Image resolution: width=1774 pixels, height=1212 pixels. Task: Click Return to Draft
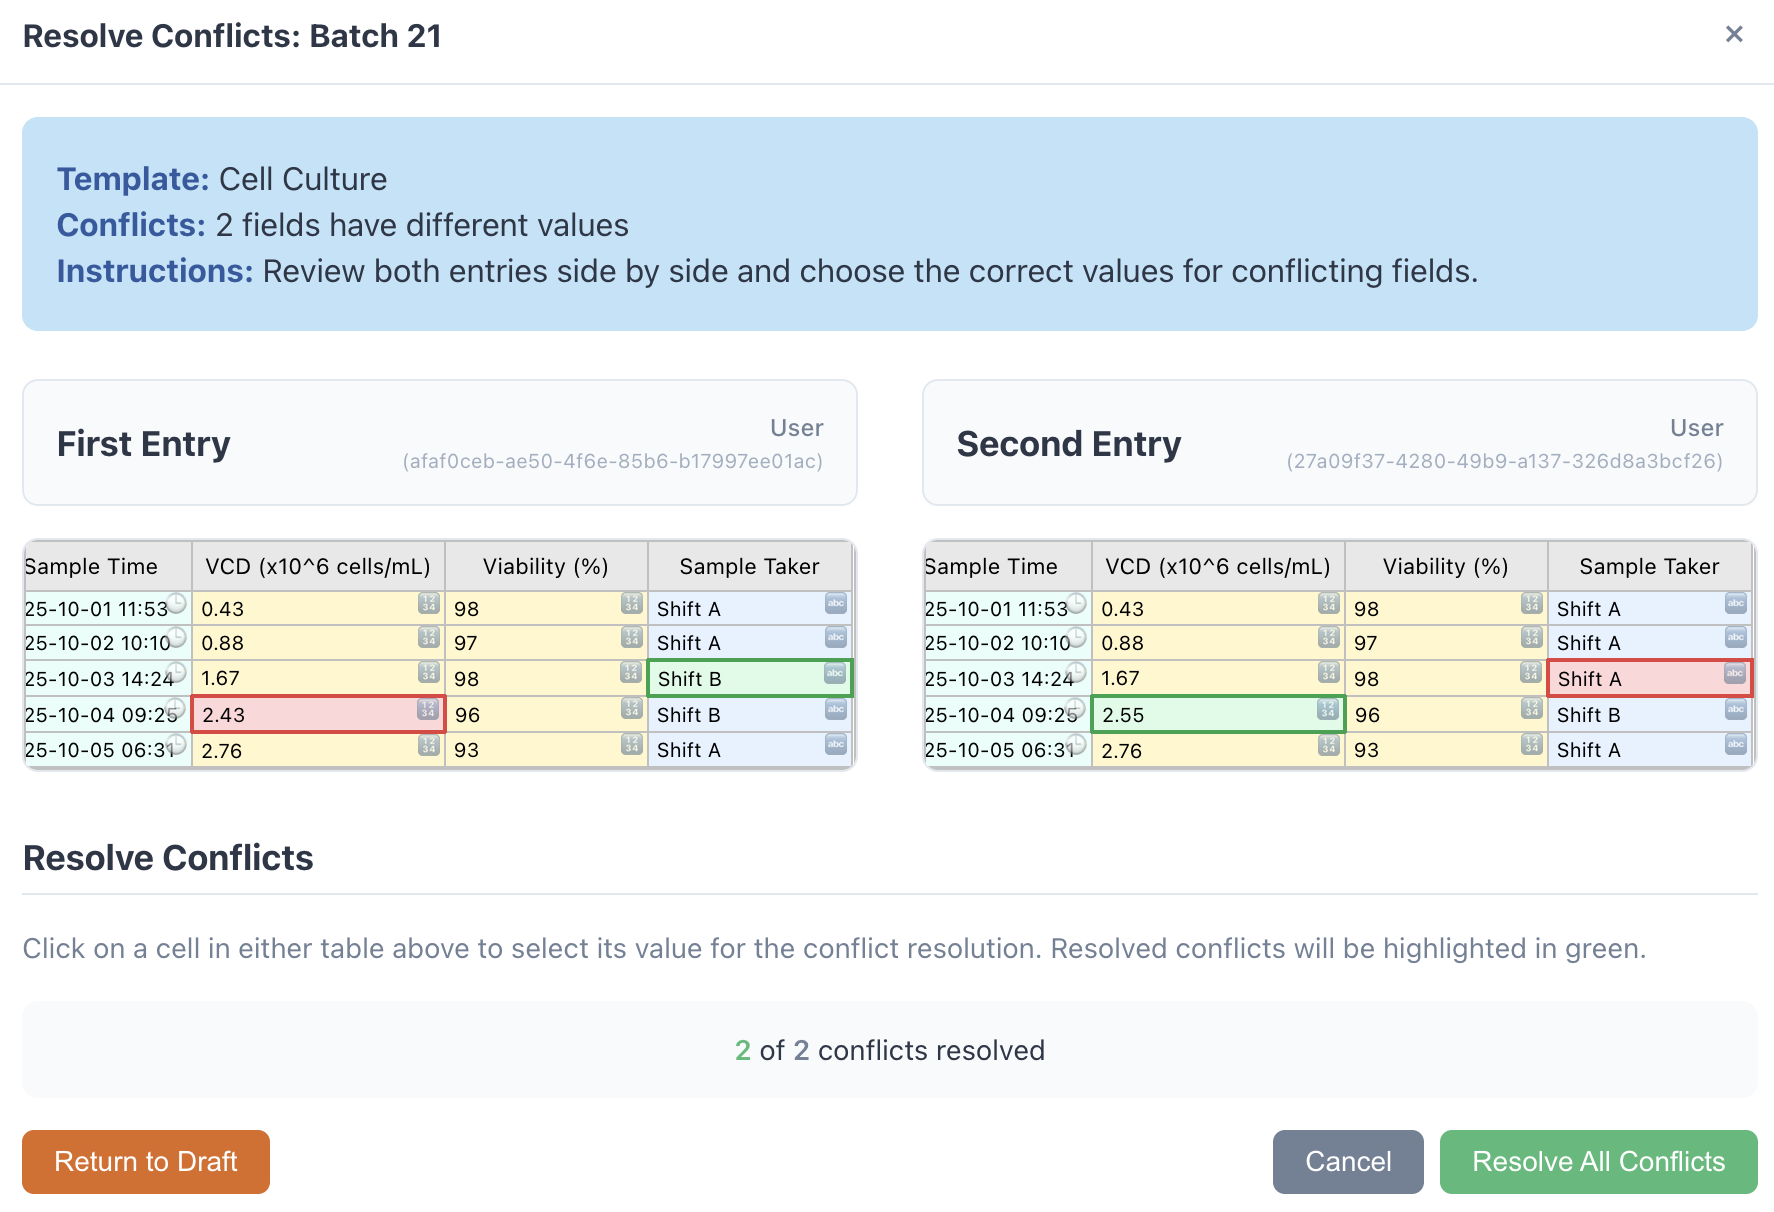pyautogui.click(x=145, y=1161)
